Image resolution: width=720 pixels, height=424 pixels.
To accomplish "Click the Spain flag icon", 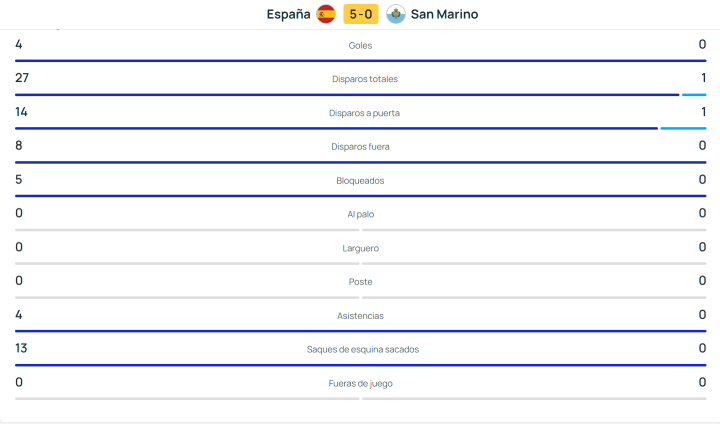I will click(326, 14).
